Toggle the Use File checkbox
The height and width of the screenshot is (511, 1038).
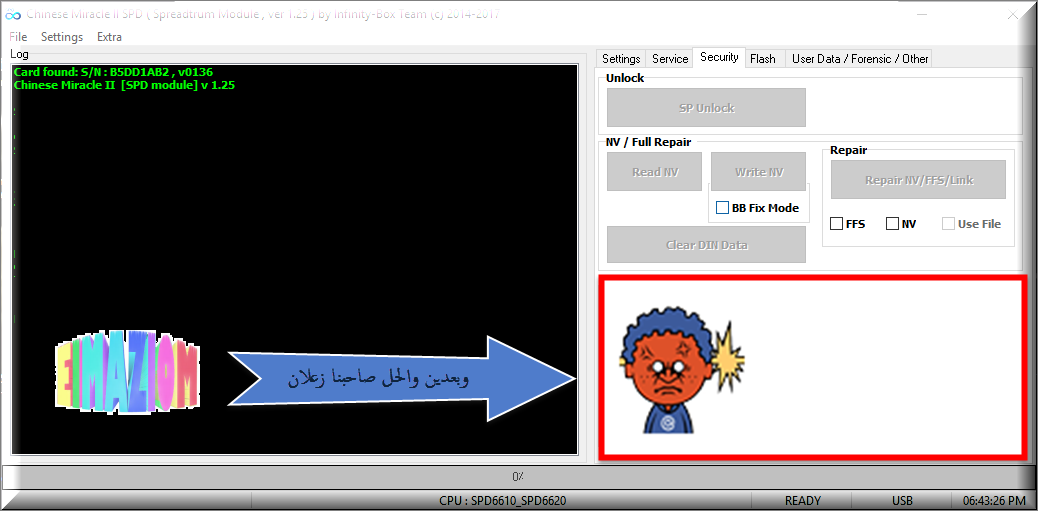pyautogui.click(x=948, y=224)
